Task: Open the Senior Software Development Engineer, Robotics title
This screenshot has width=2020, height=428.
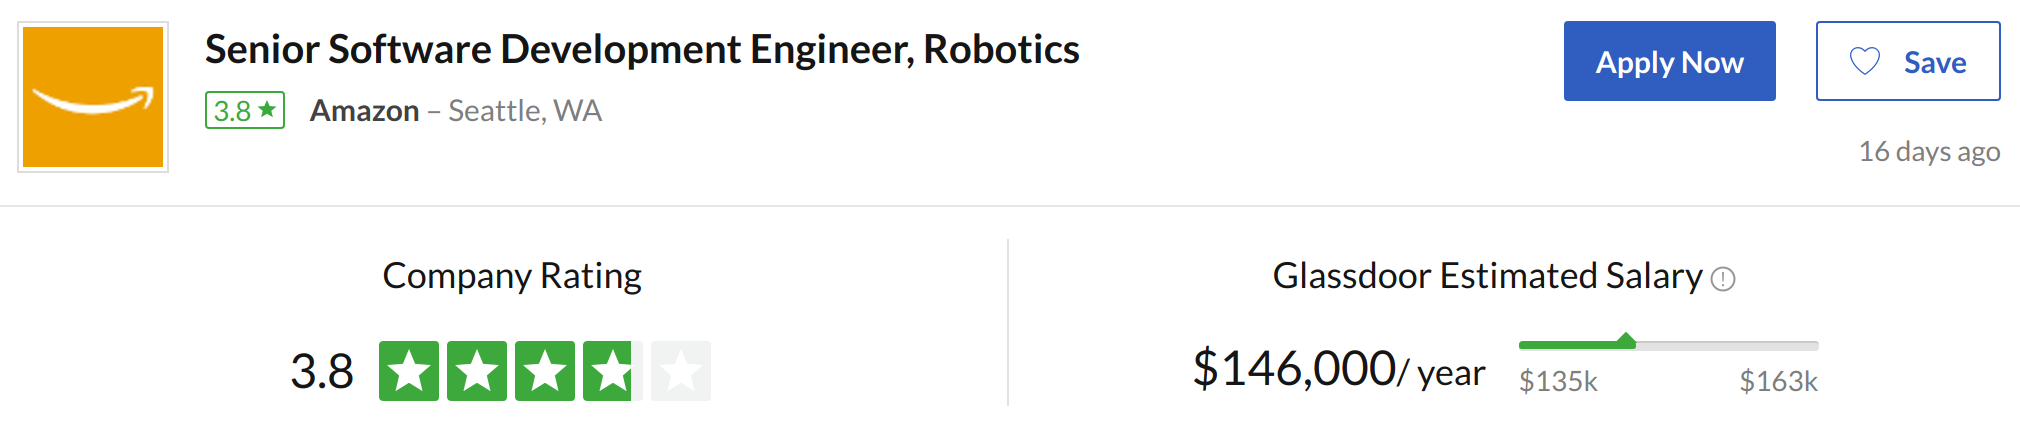Action: pos(642,49)
